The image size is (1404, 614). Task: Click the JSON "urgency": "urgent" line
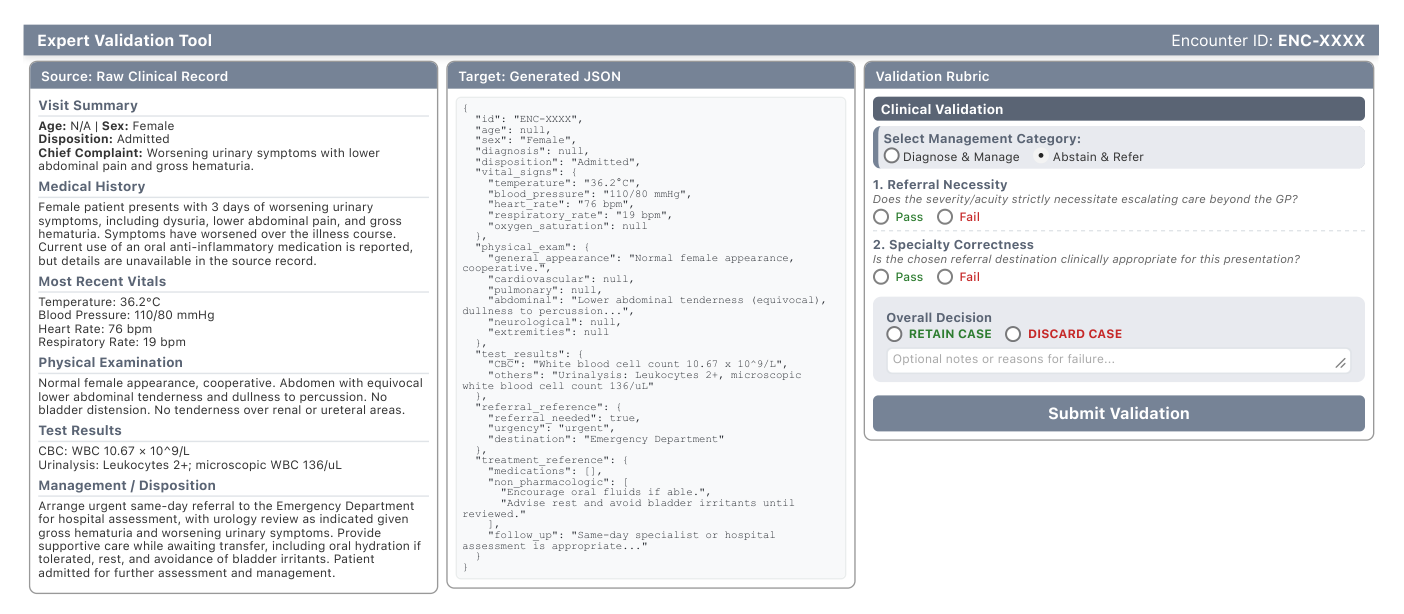tap(555, 428)
